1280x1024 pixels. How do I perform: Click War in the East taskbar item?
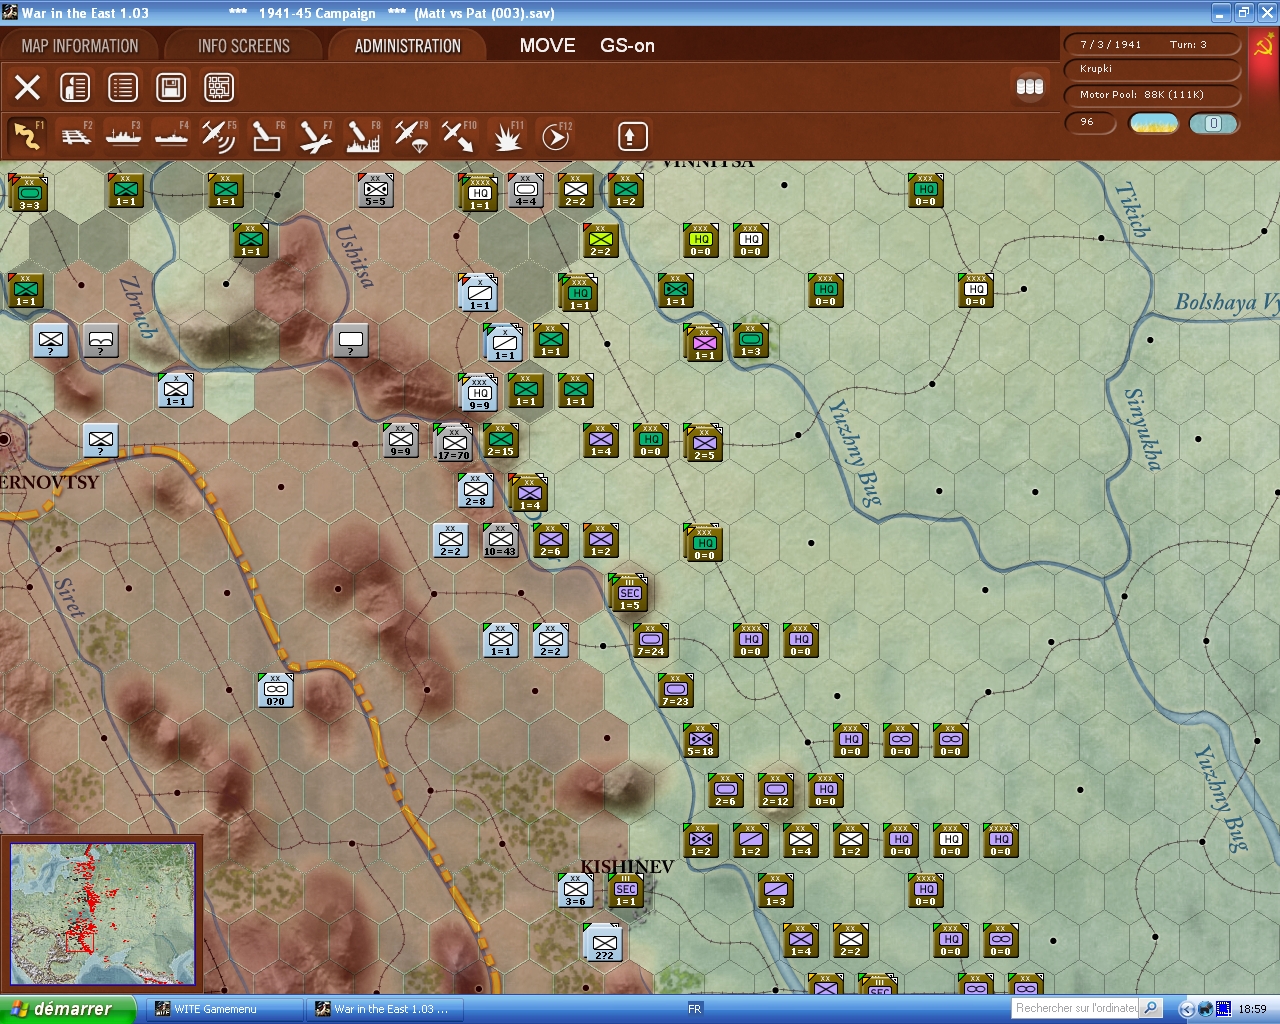[x=385, y=1009]
